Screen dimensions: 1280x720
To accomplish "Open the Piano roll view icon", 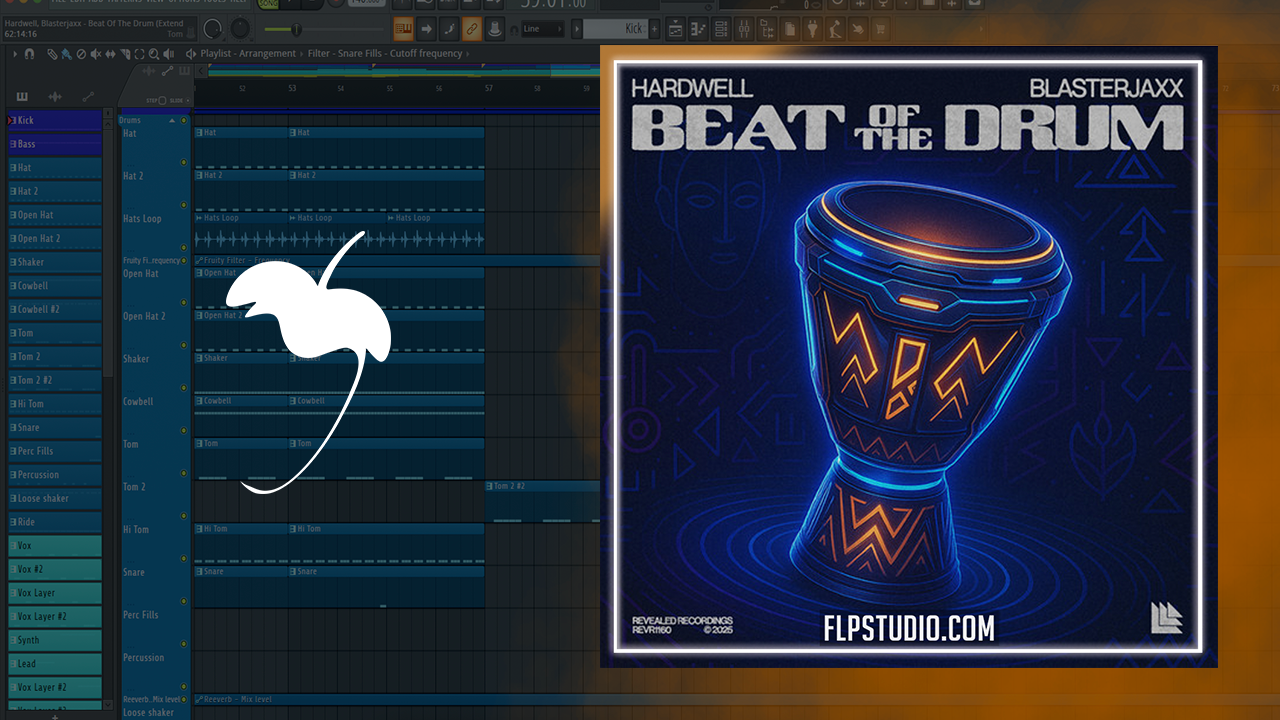I will pyautogui.click(x=698, y=29).
